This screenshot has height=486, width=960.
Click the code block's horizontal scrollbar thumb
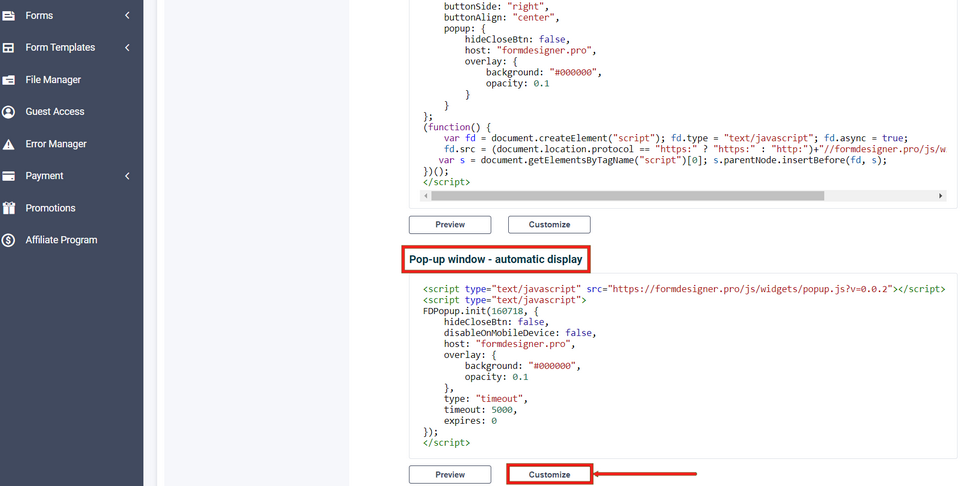click(x=627, y=196)
